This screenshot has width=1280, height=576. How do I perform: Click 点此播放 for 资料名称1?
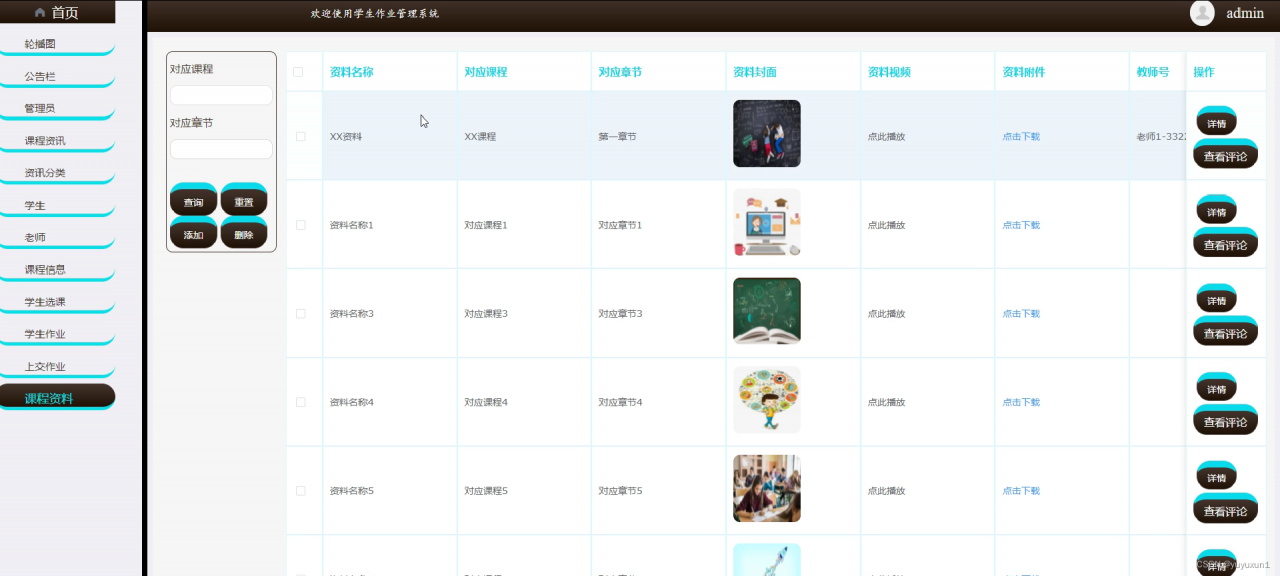(x=886, y=225)
